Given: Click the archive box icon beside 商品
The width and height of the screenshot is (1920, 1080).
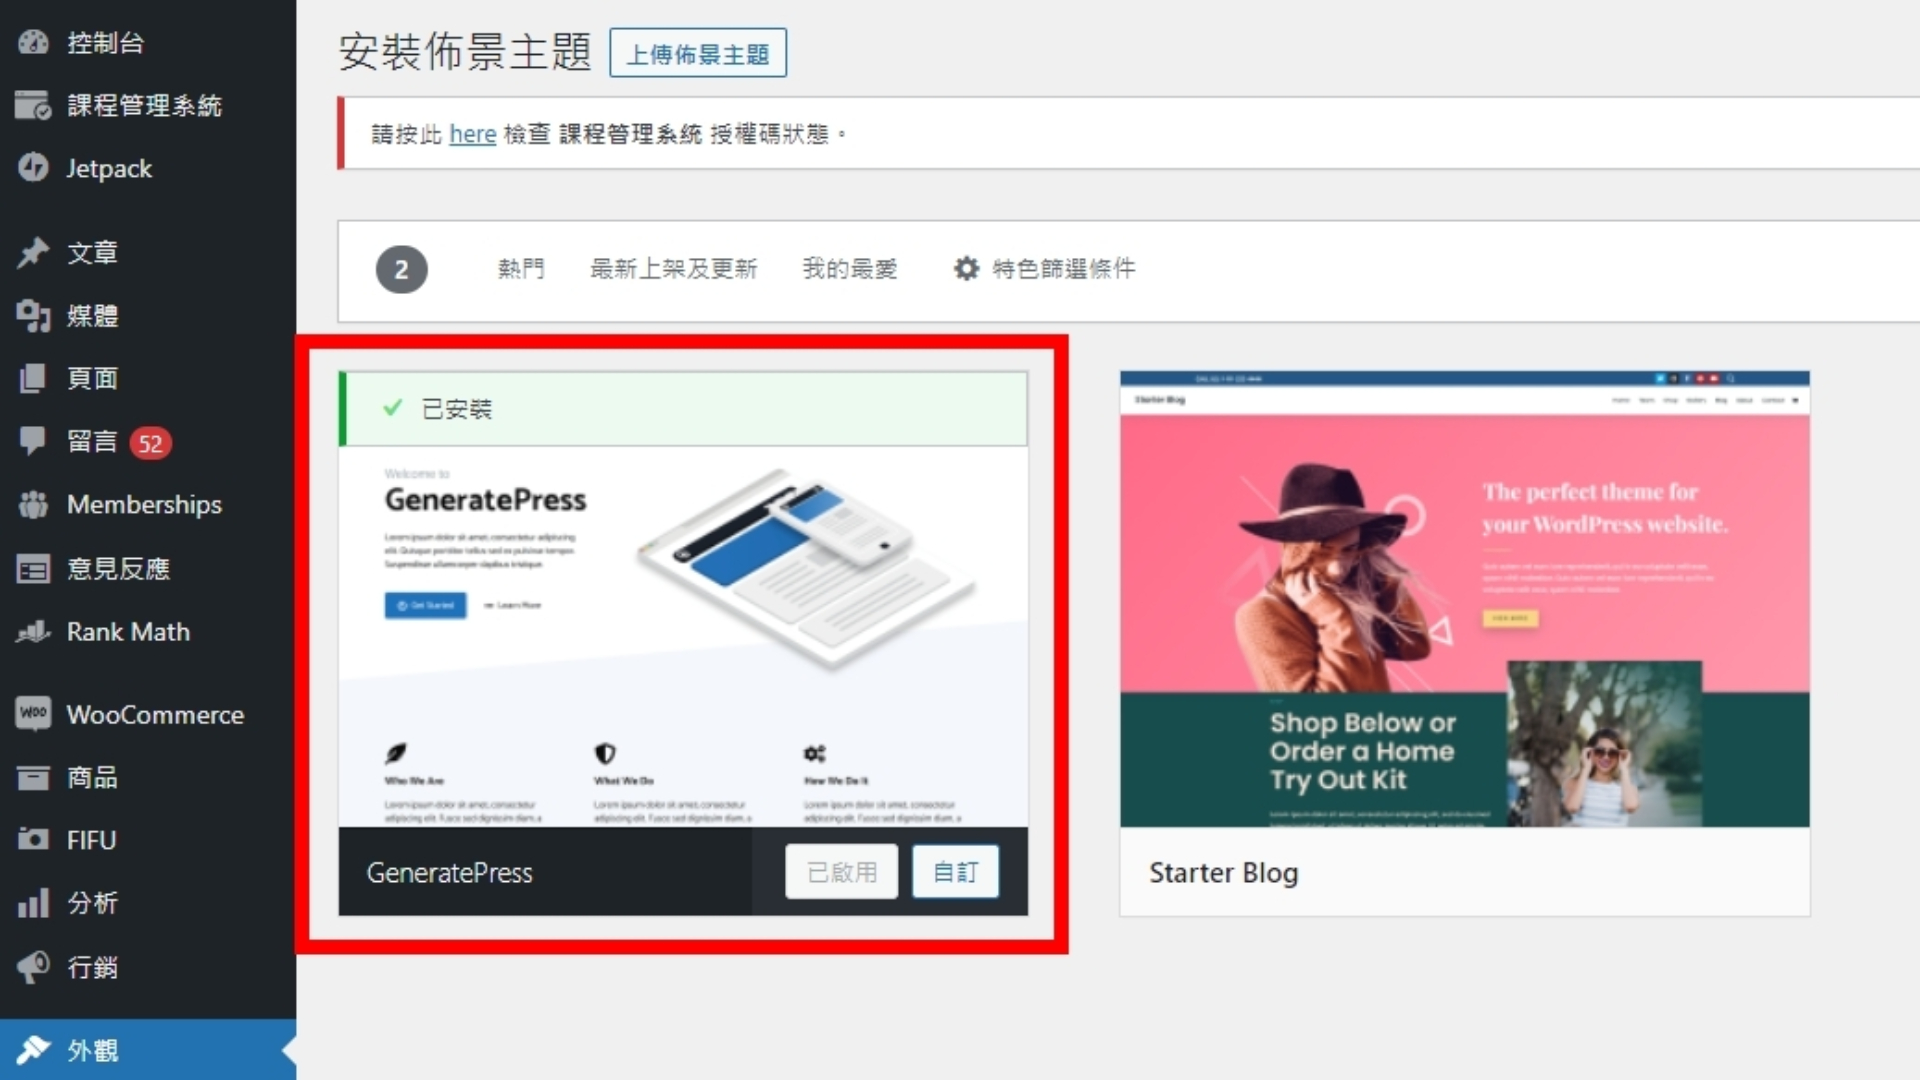Looking at the screenshot, I should pyautogui.click(x=33, y=777).
